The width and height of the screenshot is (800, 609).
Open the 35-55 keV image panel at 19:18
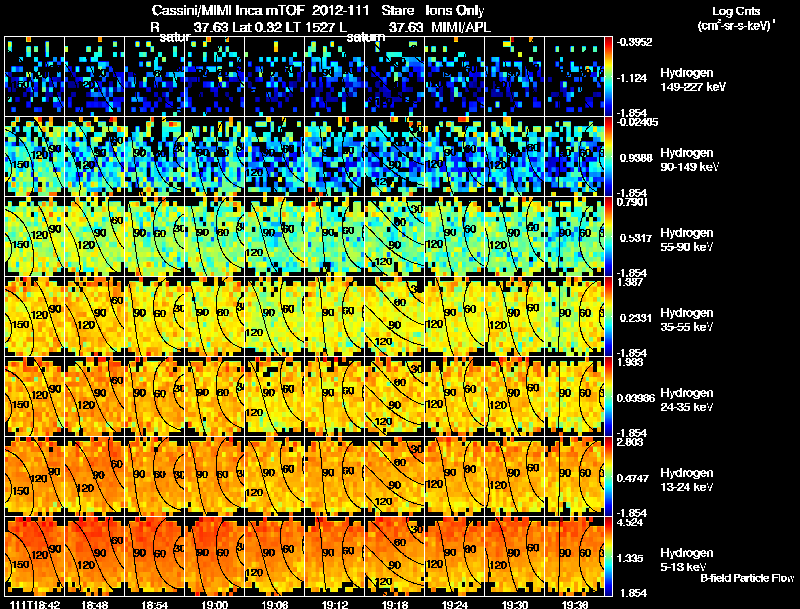pyautogui.click(x=395, y=317)
